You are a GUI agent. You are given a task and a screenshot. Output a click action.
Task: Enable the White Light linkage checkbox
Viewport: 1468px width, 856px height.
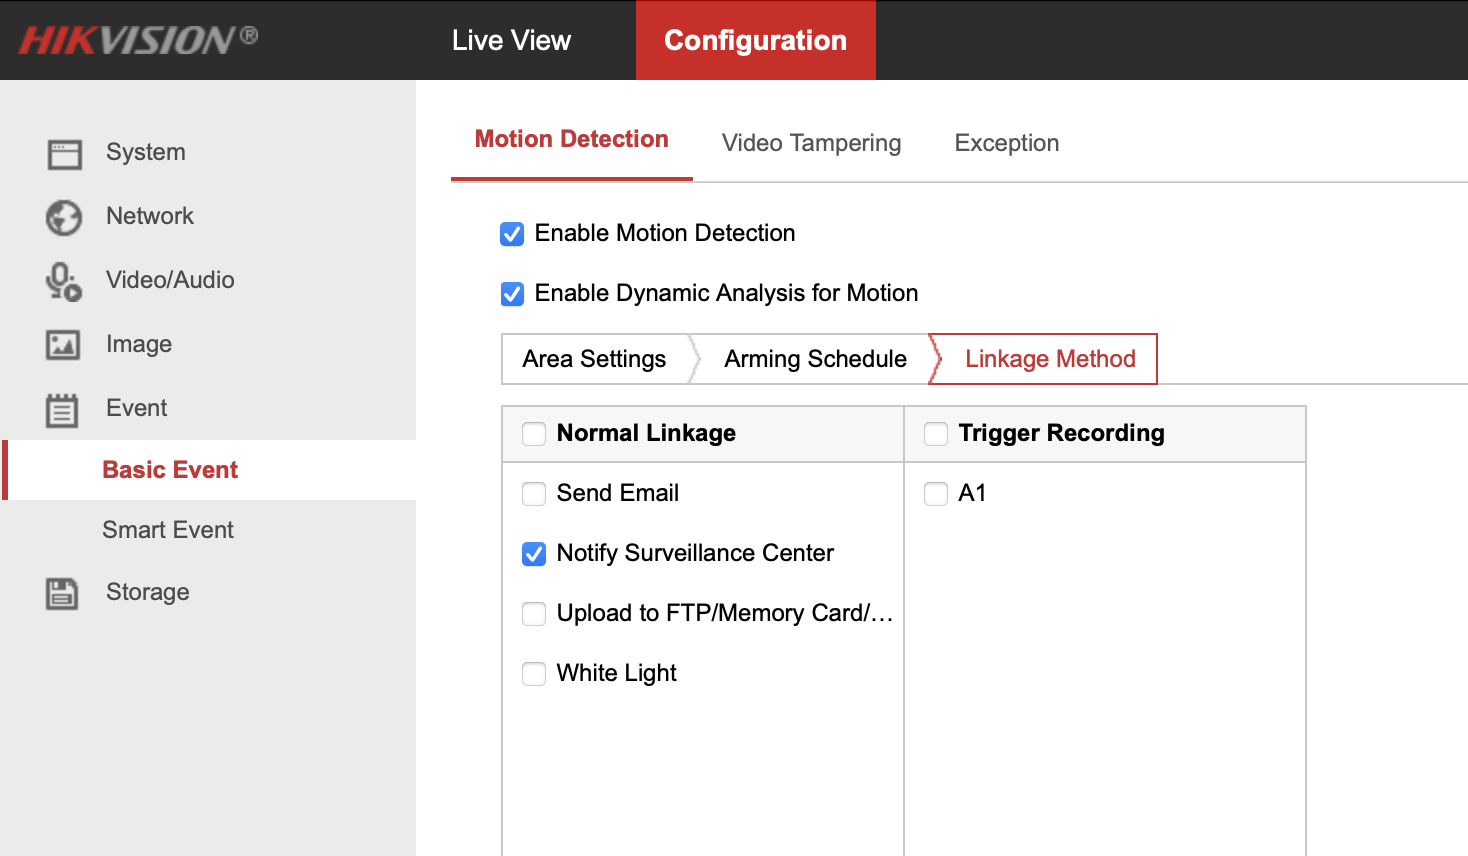tap(534, 674)
